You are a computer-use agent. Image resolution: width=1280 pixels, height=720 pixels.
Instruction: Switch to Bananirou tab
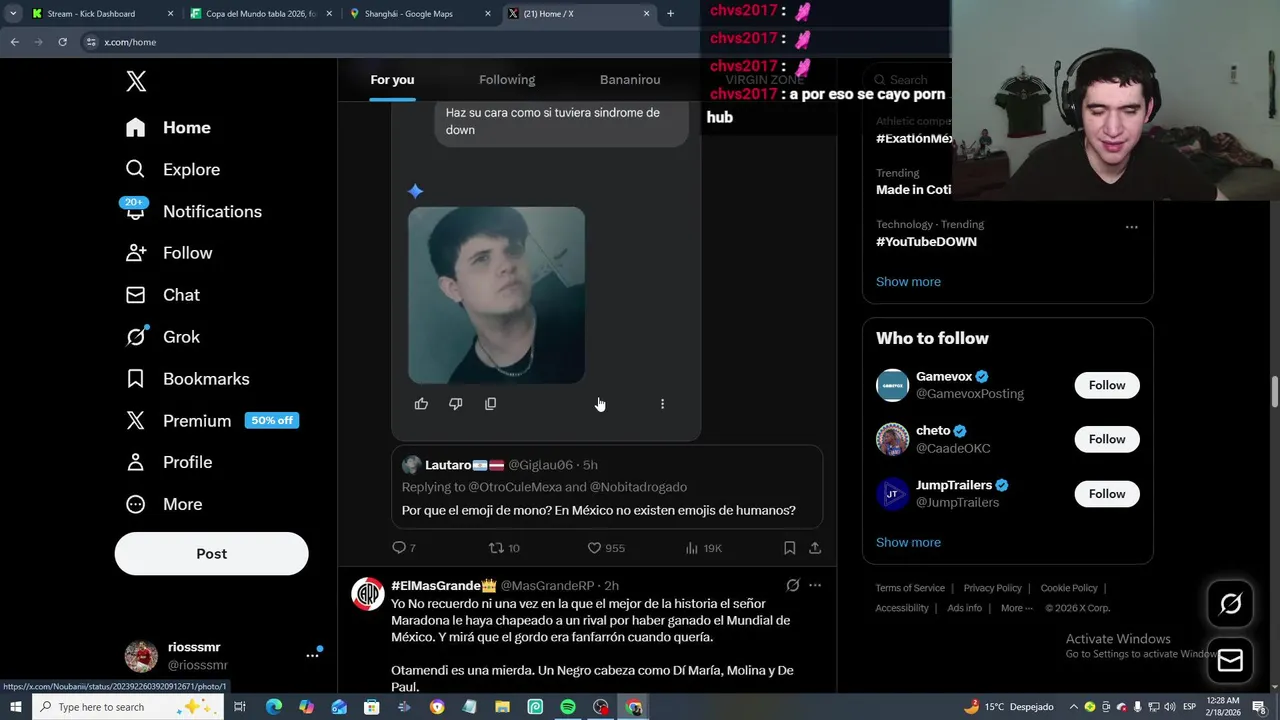(630, 80)
